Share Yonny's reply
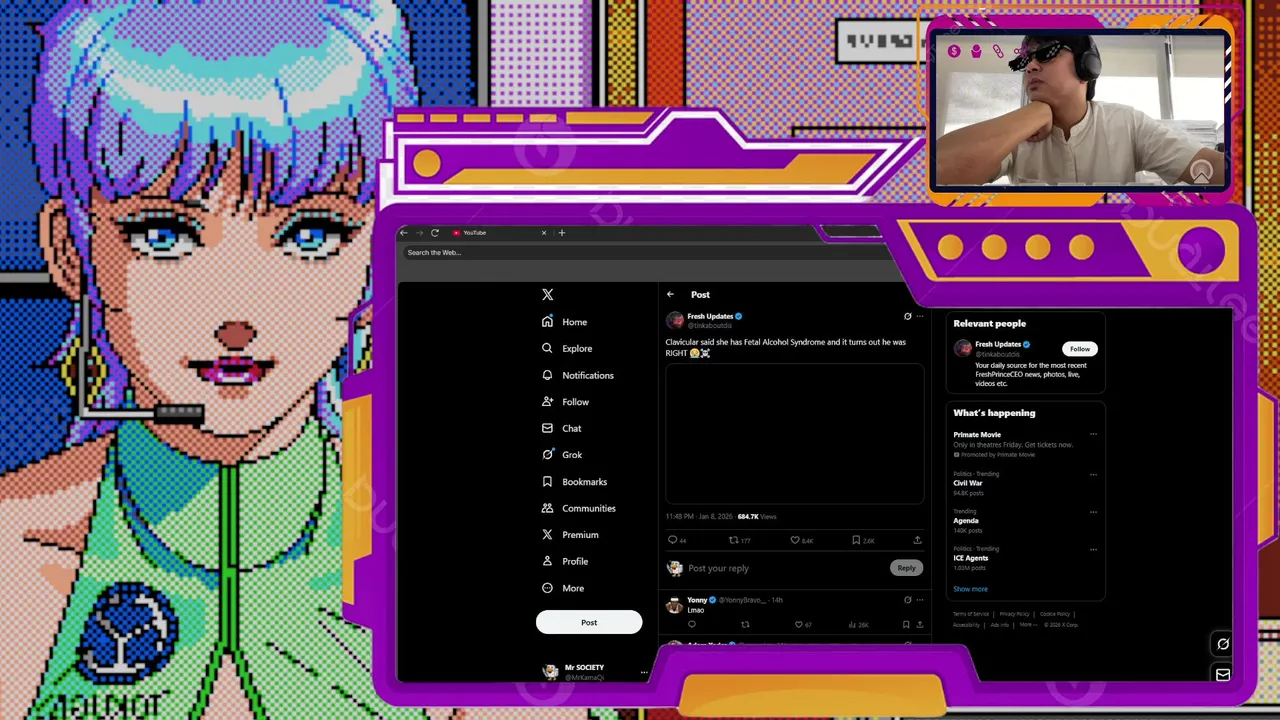This screenshot has height=720, width=1280. click(x=920, y=625)
